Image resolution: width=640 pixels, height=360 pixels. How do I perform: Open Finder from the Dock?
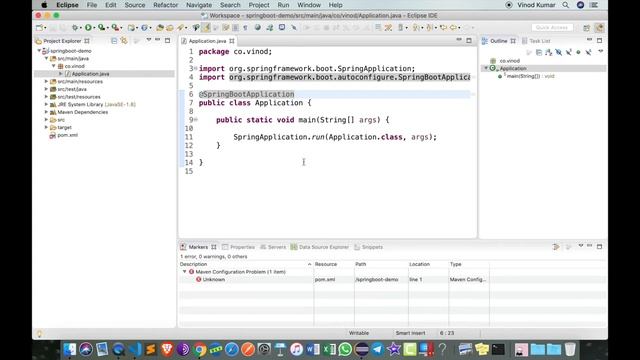(x=70, y=349)
